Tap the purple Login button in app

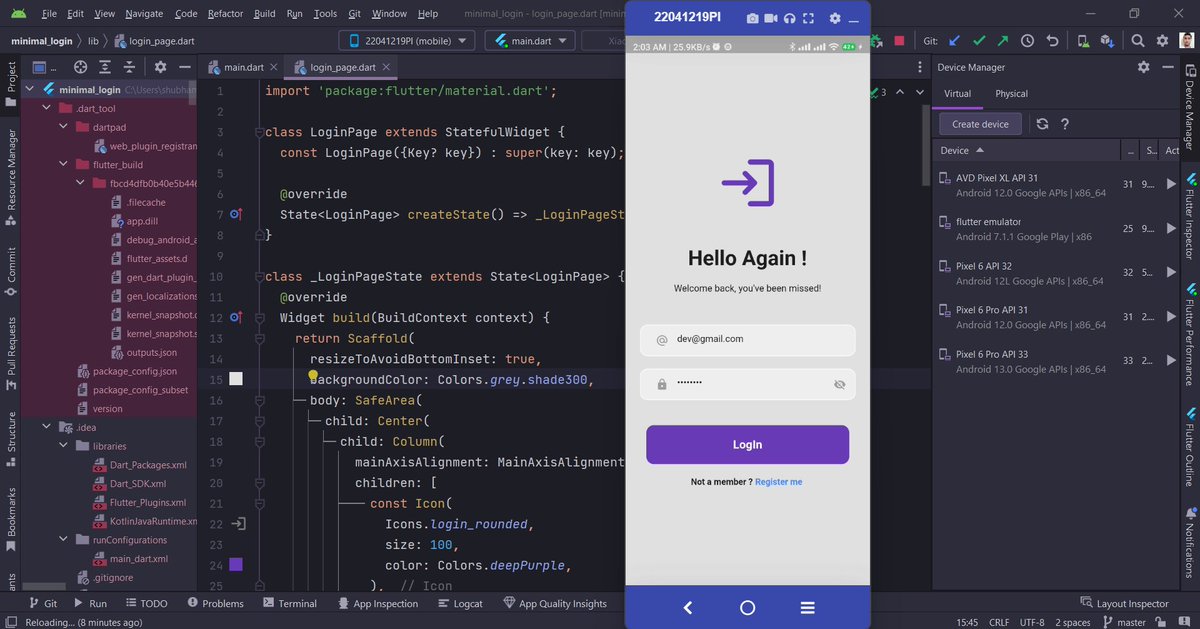pos(747,445)
